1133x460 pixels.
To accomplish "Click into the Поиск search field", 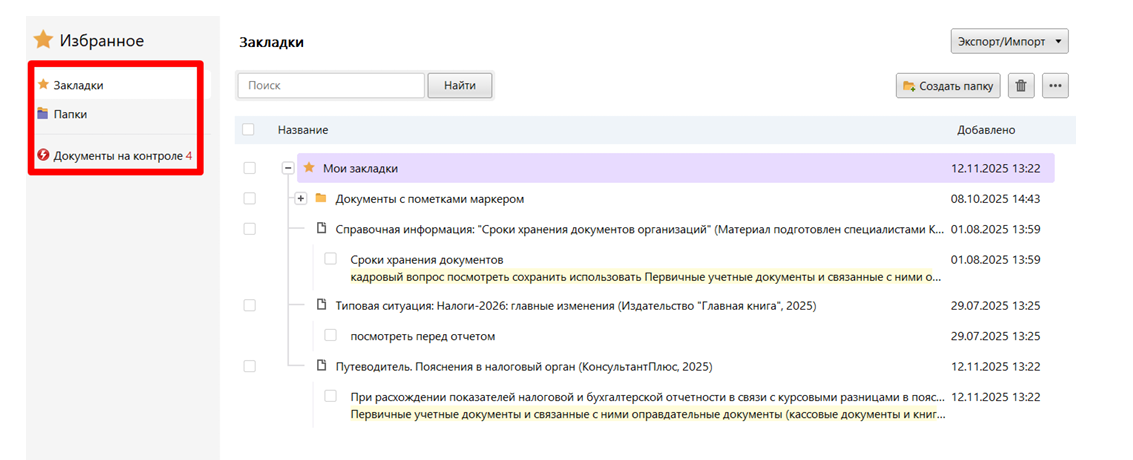I will tap(331, 86).
